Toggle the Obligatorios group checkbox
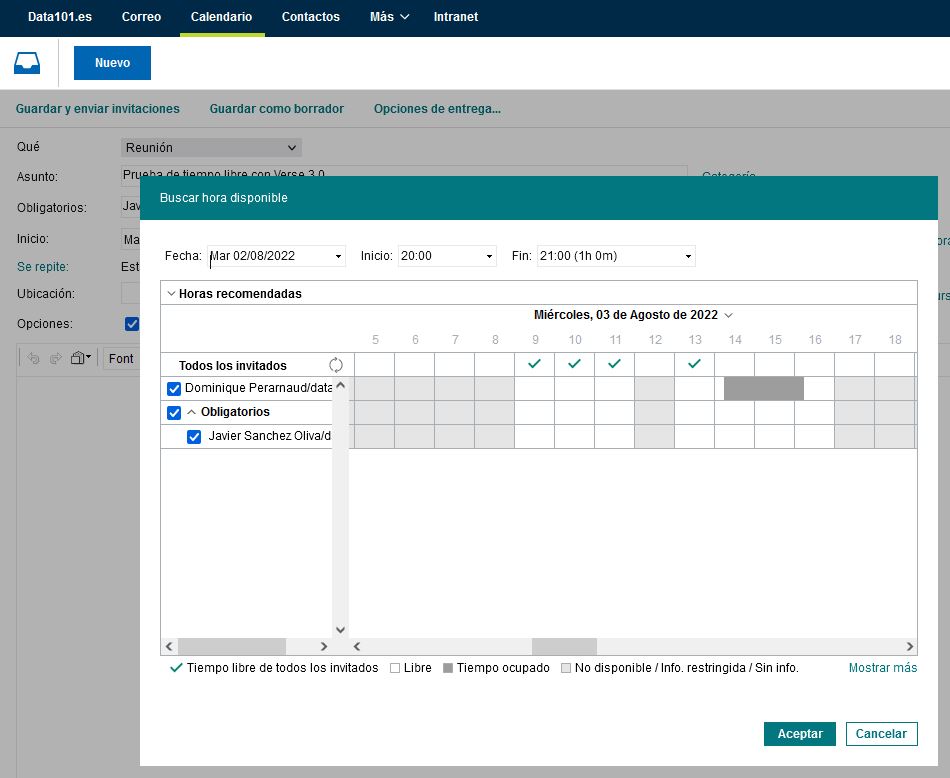This screenshot has height=778, width=950. point(174,413)
